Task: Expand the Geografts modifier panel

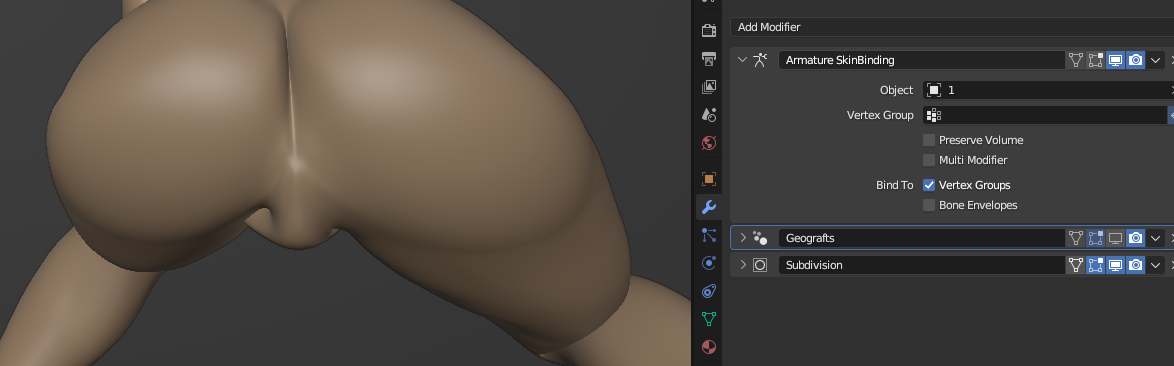Action: (x=743, y=238)
